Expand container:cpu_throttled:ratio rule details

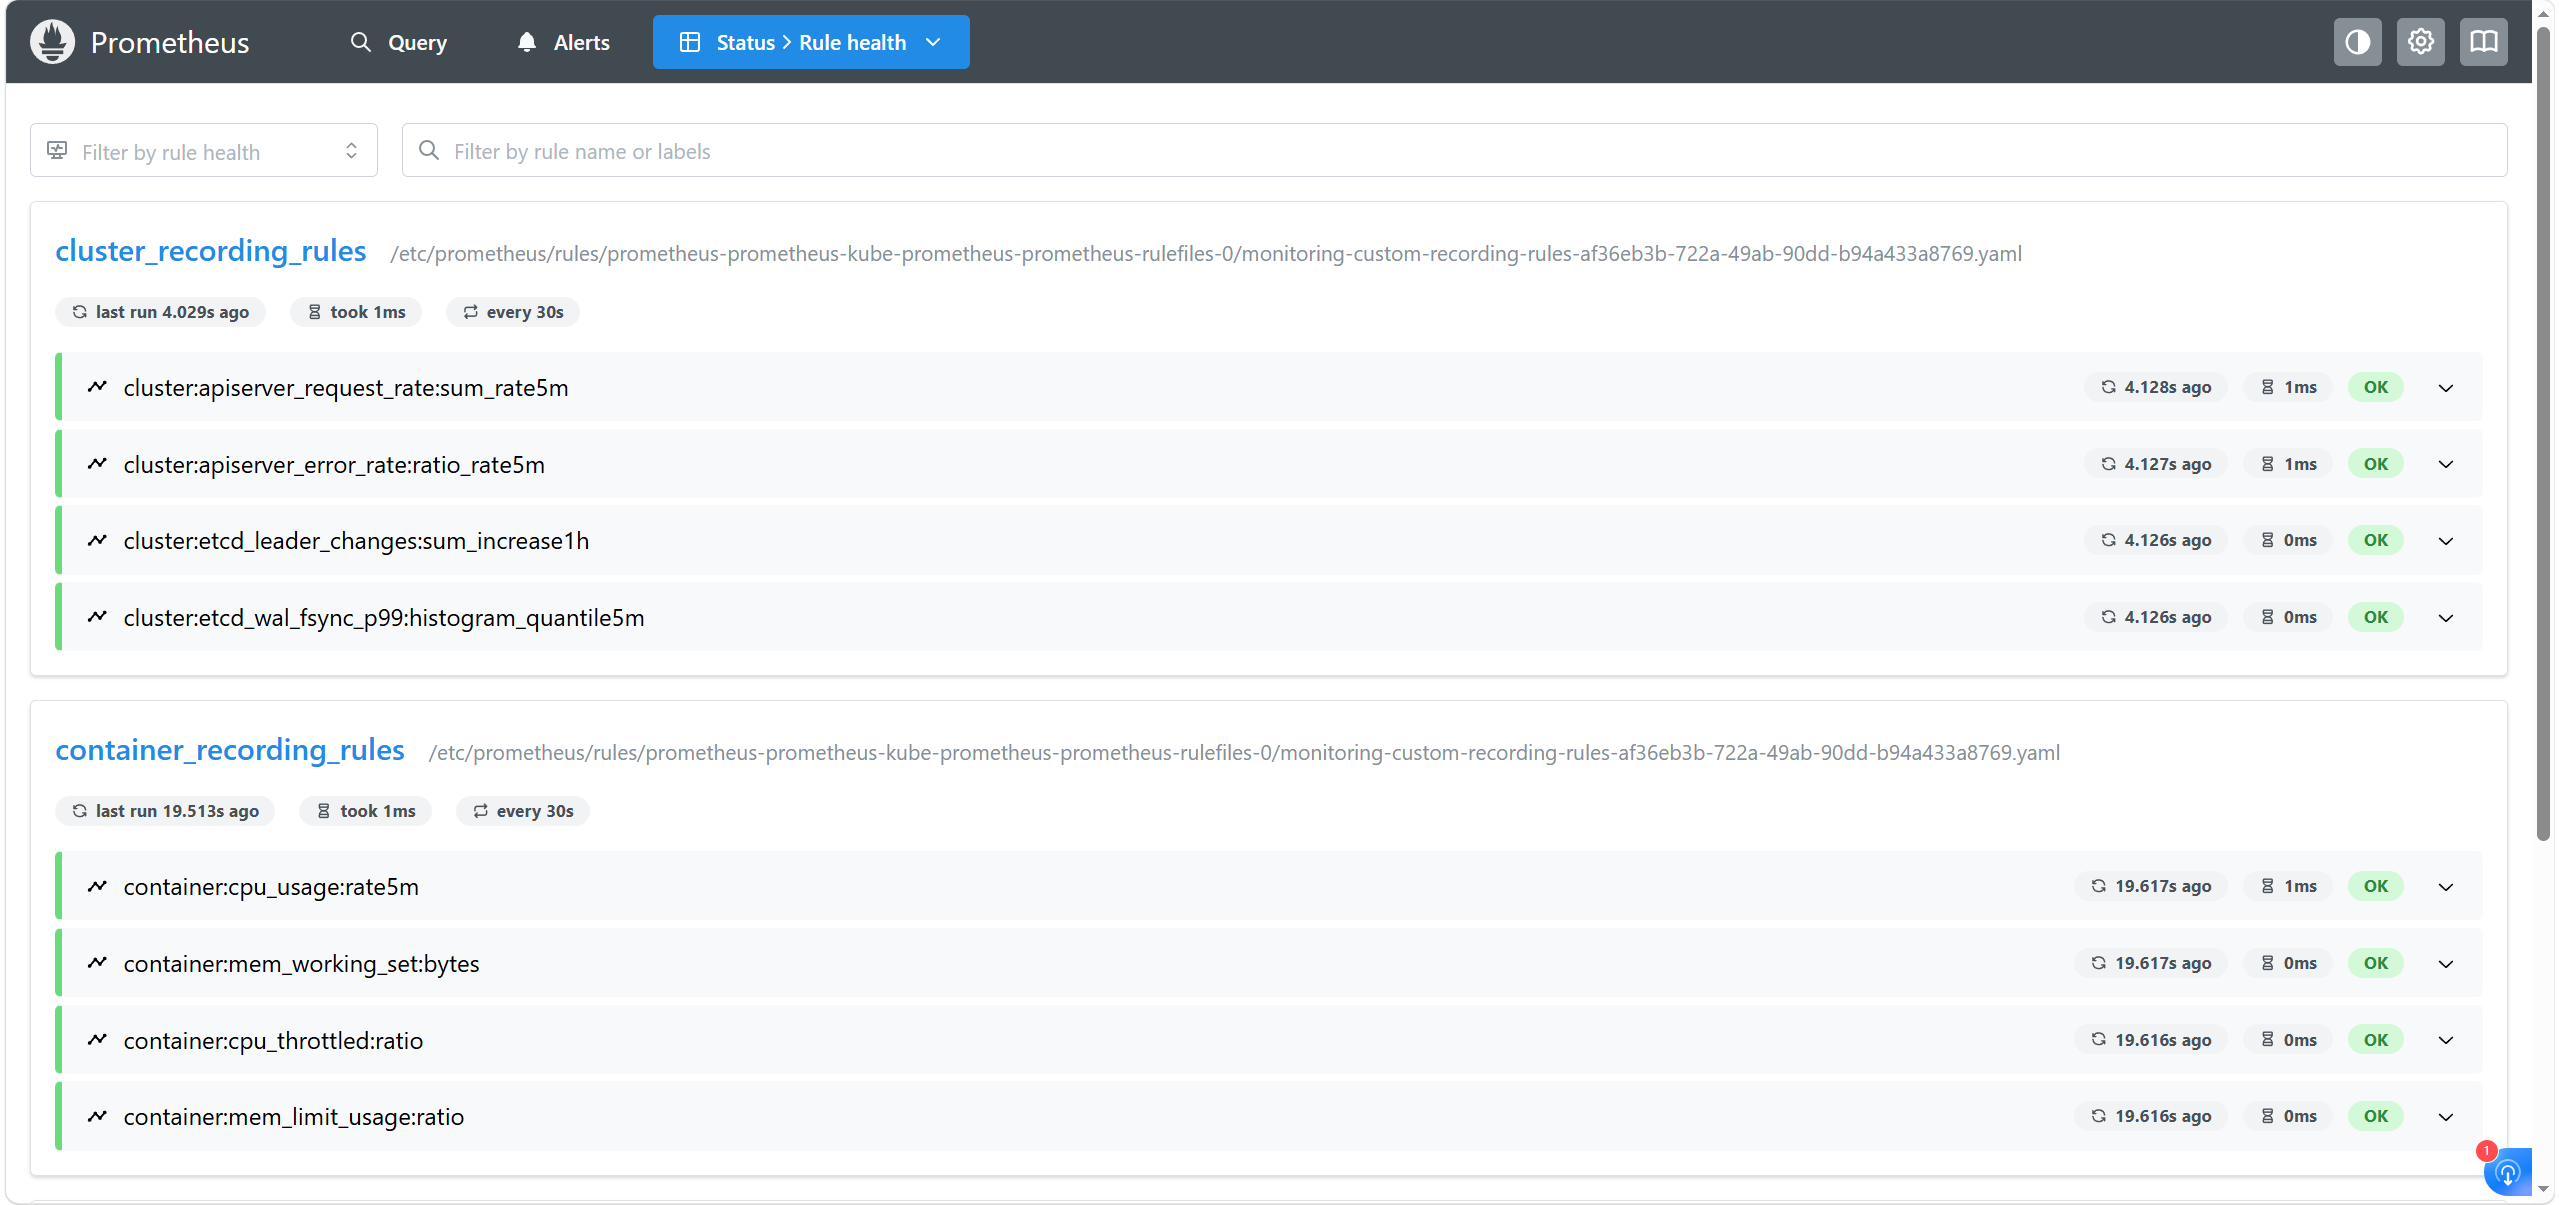click(x=2446, y=1040)
